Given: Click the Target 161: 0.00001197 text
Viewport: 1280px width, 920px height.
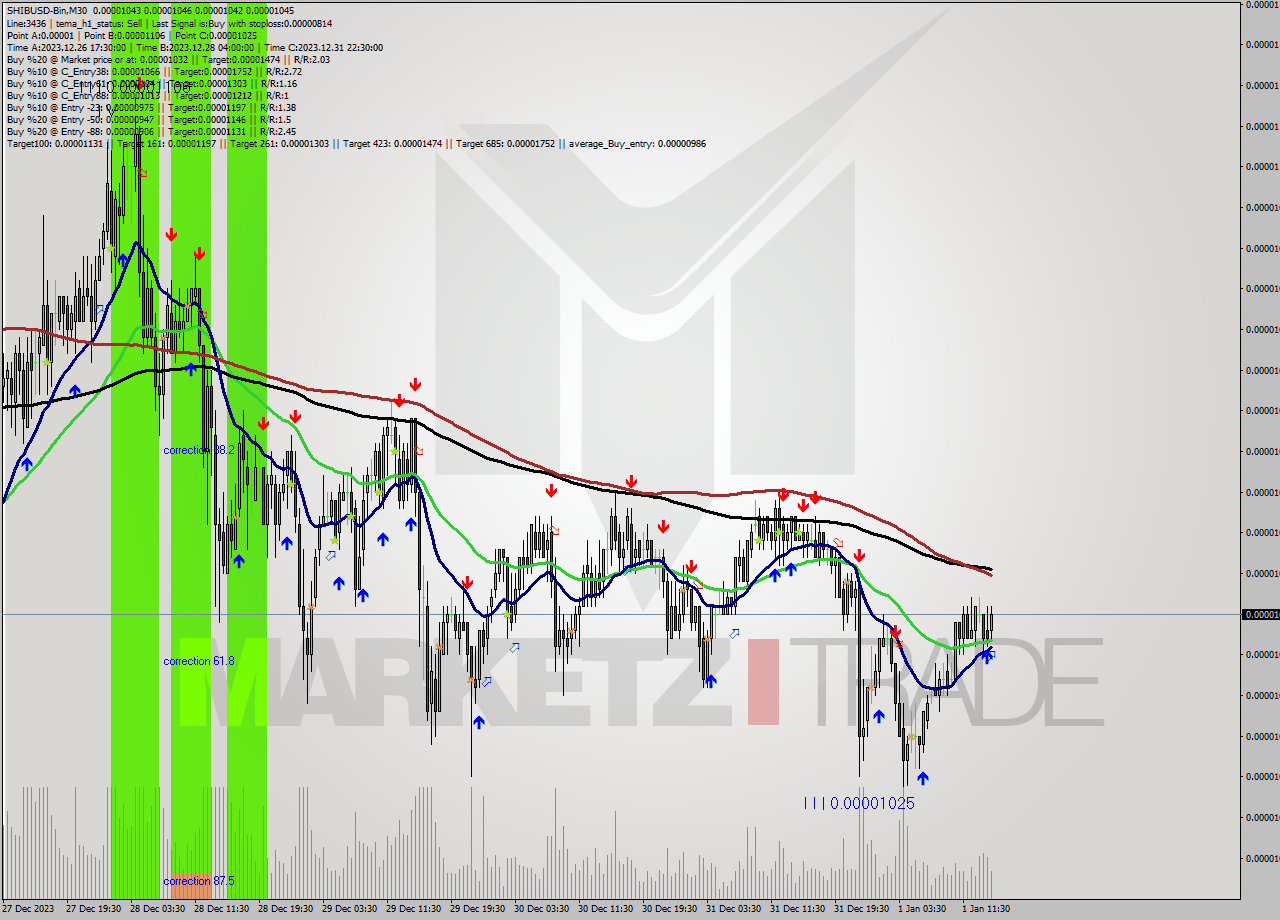Looking at the screenshot, I should [x=167, y=143].
